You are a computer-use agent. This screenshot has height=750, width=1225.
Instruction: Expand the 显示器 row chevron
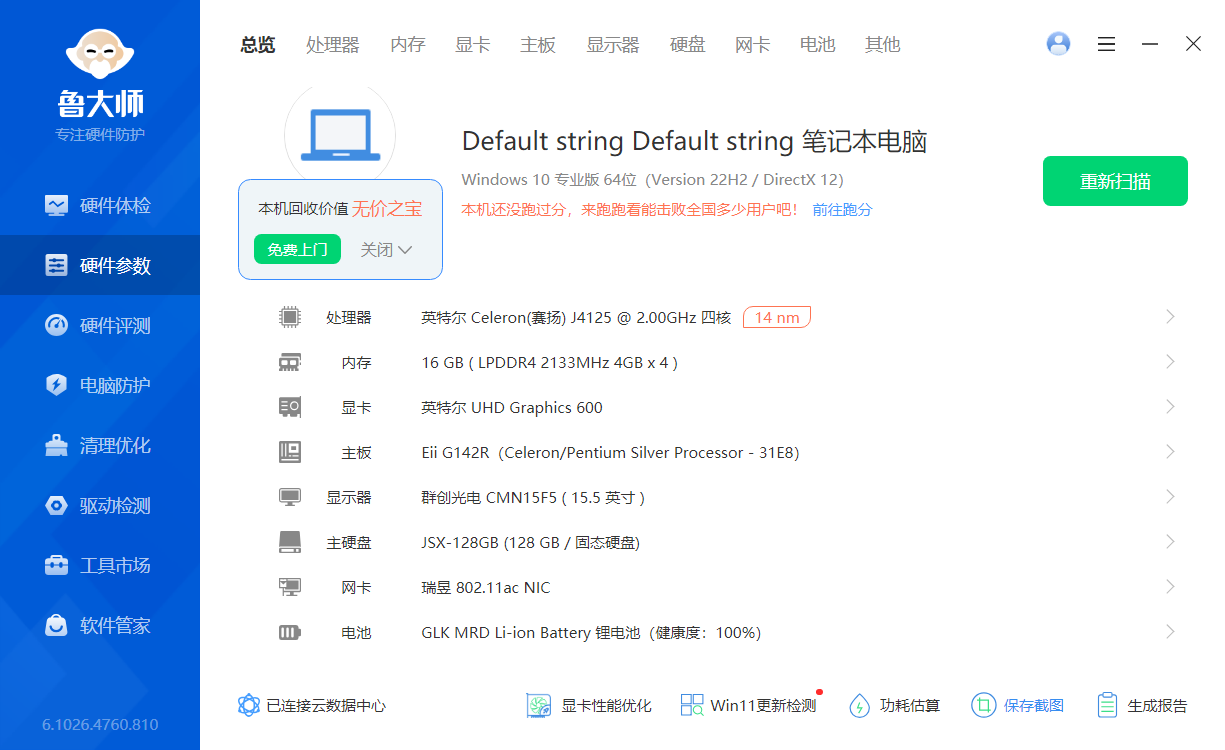1170,497
